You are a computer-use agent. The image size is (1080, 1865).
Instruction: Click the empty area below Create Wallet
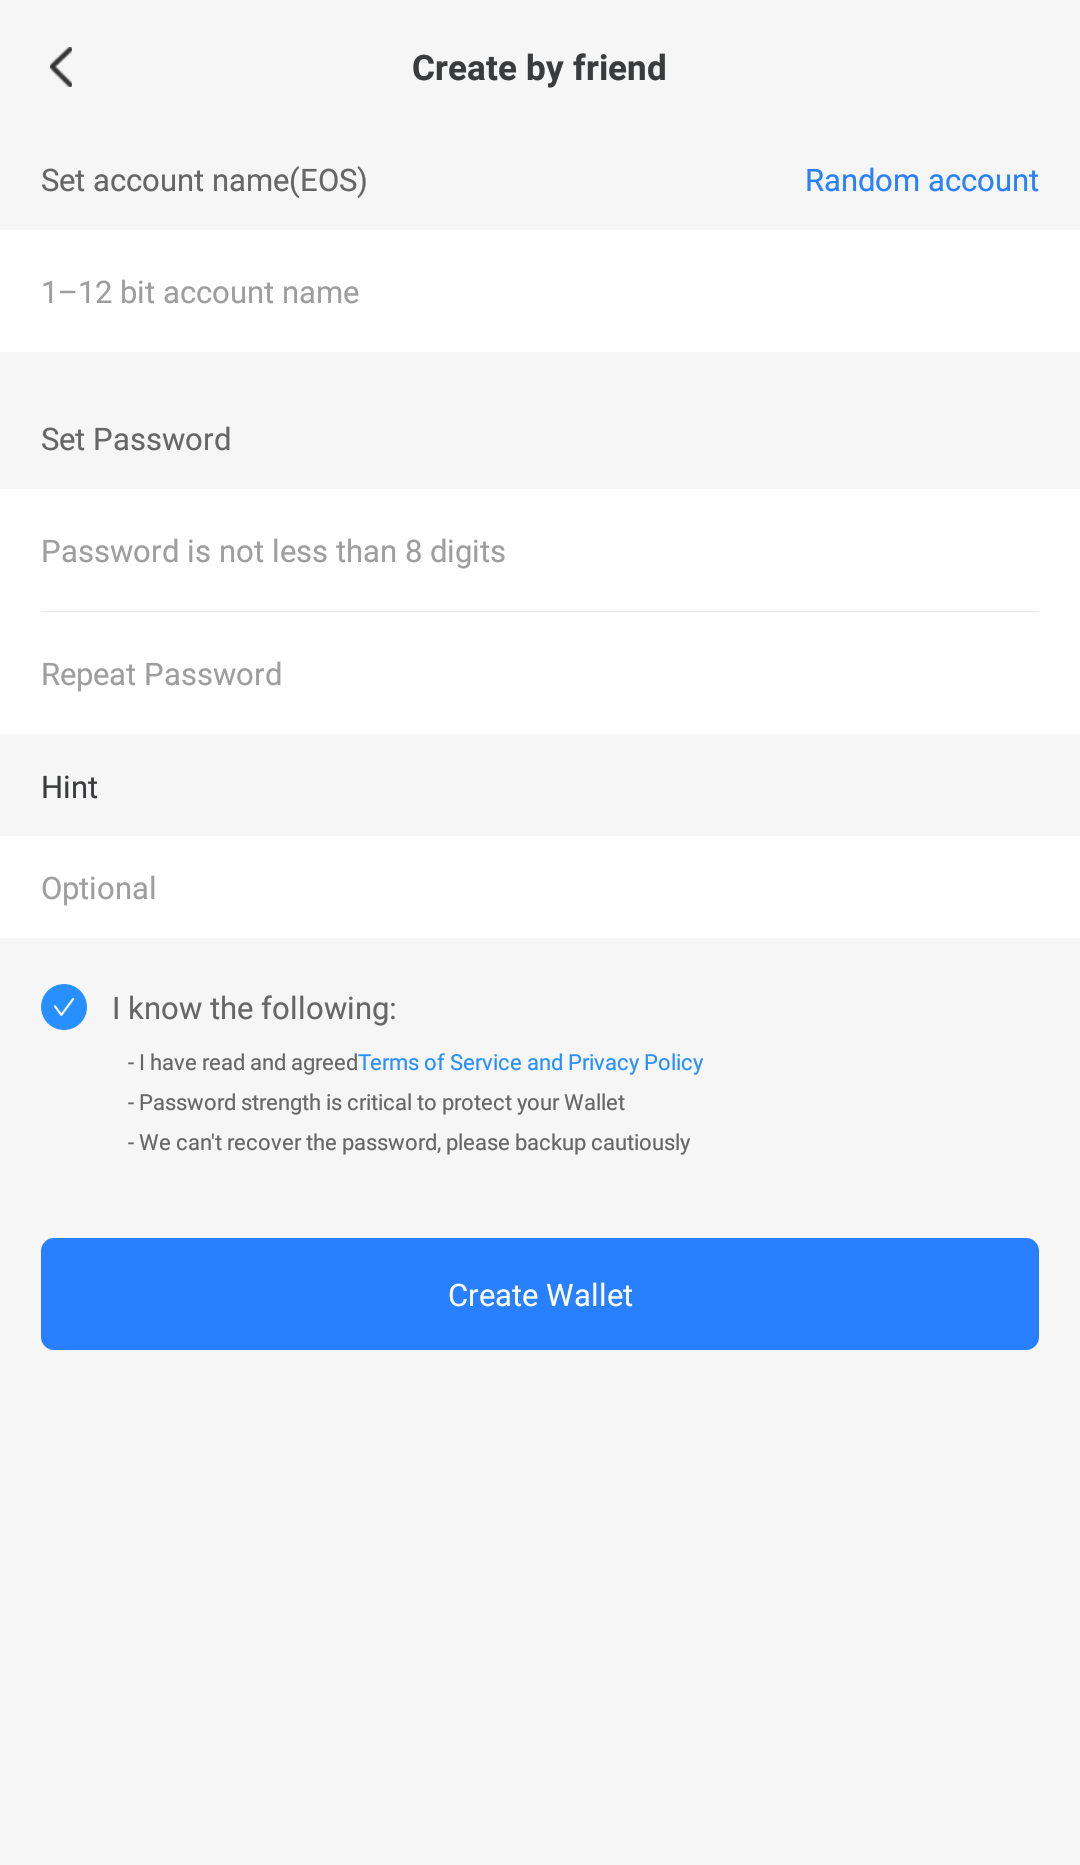[x=540, y=1600]
